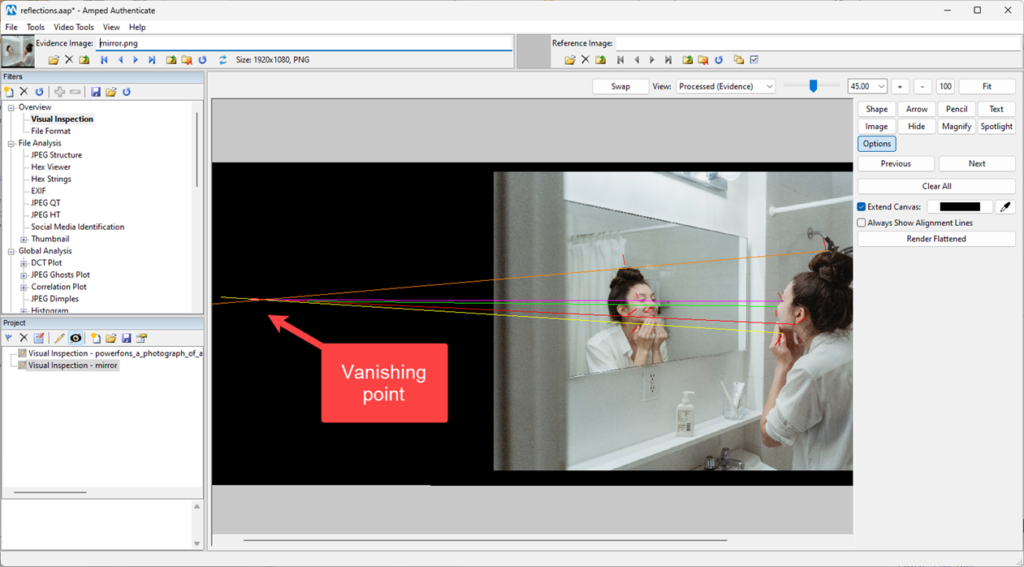Click the Spotlight annotation button
Viewport: 1024px width, 567px height.
[996, 126]
